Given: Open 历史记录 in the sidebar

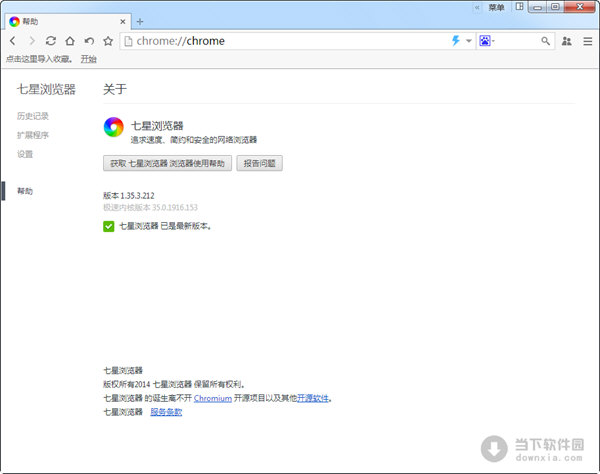Looking at the screenshot, I should (33, 116).
